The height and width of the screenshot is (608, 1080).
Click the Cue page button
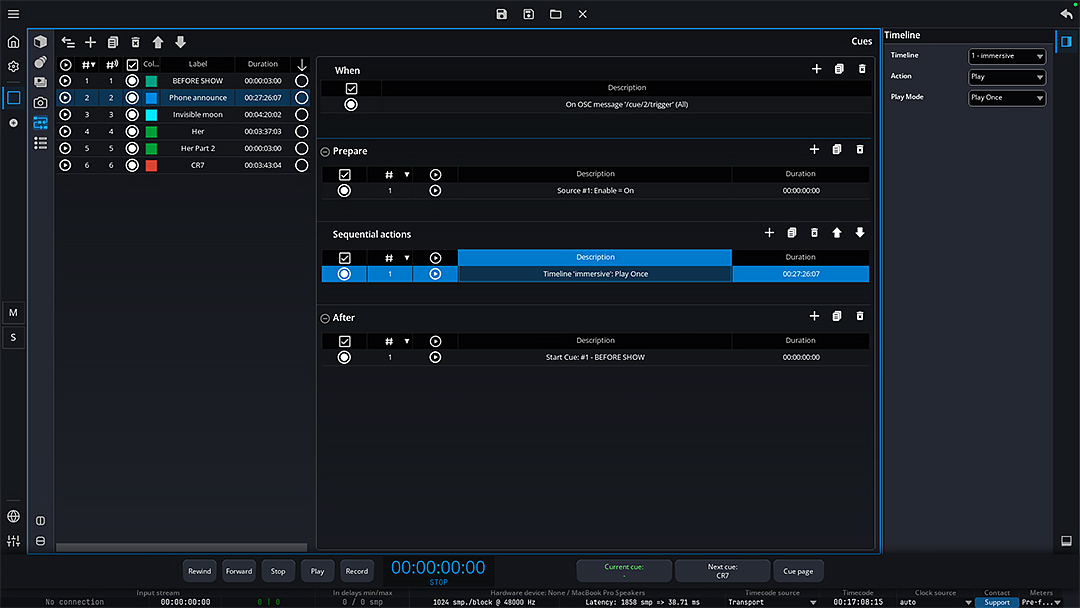tap(798, 571)
